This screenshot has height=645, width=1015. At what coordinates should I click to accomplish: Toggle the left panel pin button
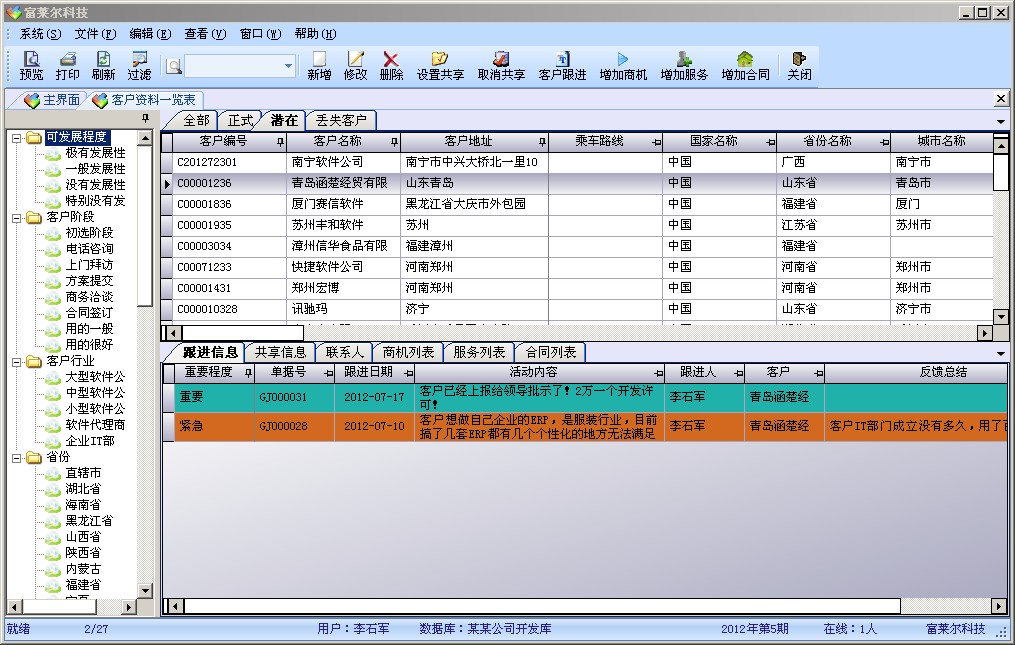pyautogui.click(x=145, y=119)
